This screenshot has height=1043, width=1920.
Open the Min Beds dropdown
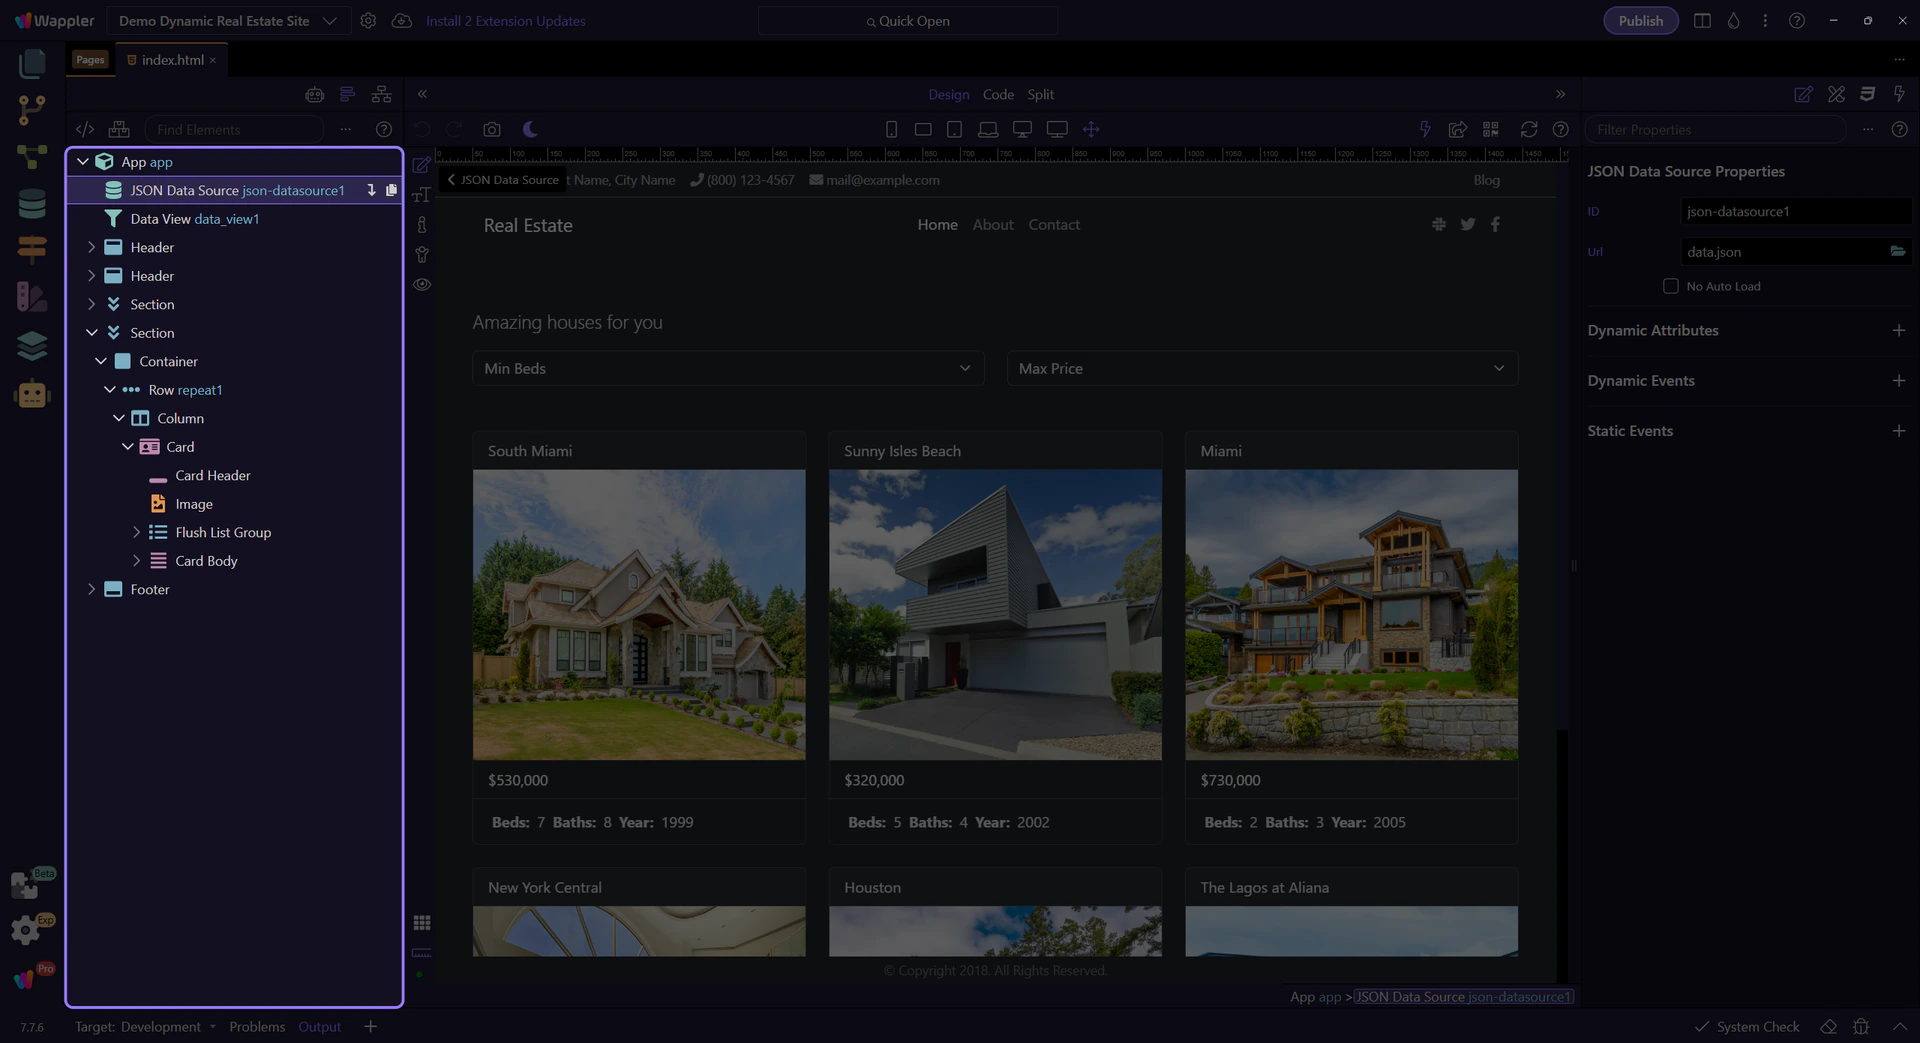pyautogui.click(x=727, y=368)
